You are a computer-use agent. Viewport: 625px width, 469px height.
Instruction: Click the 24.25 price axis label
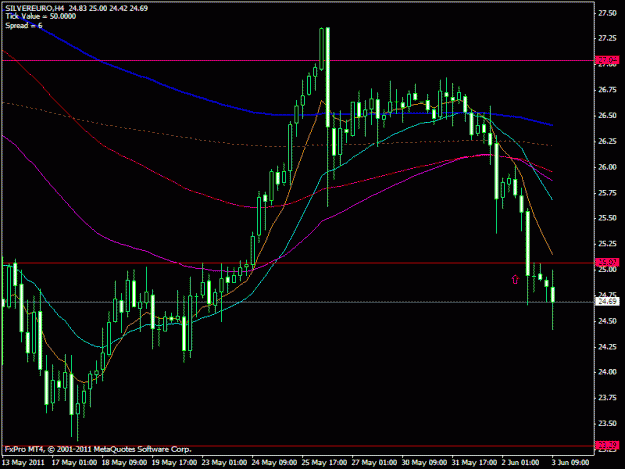[x=607, y=347]
